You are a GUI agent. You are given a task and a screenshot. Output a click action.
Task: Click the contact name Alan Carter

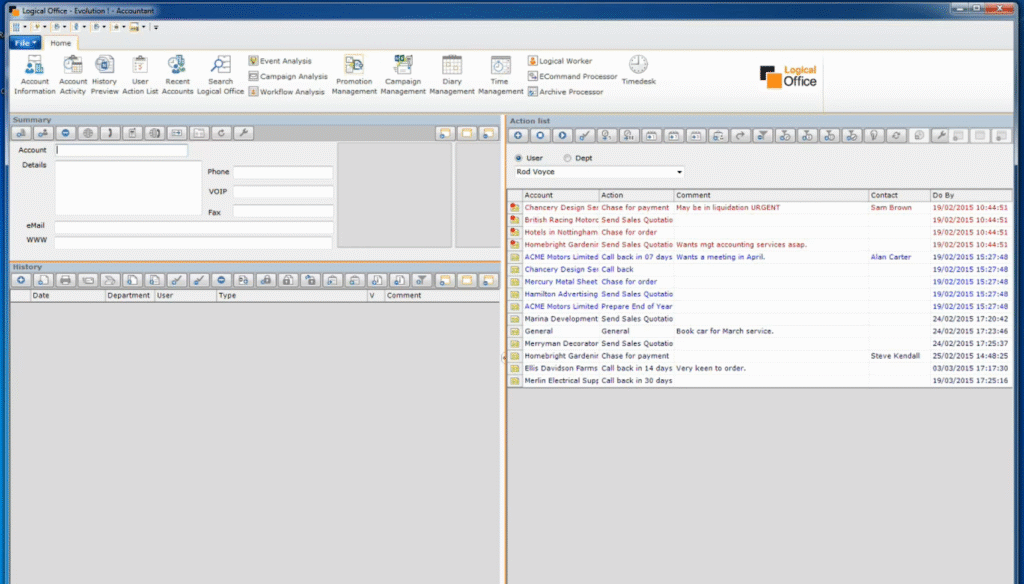click(x=890, y=257)
